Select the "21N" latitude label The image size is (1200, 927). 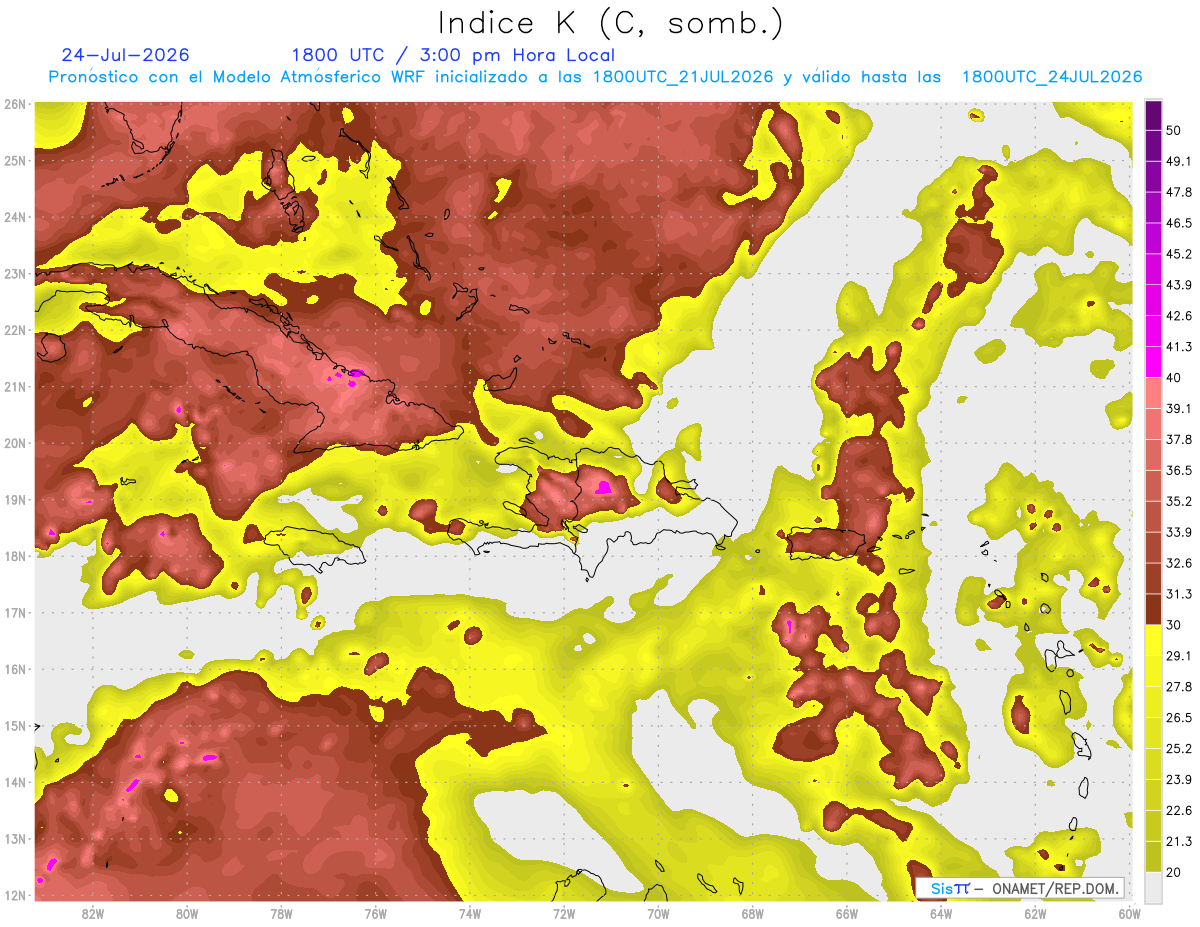14,387
